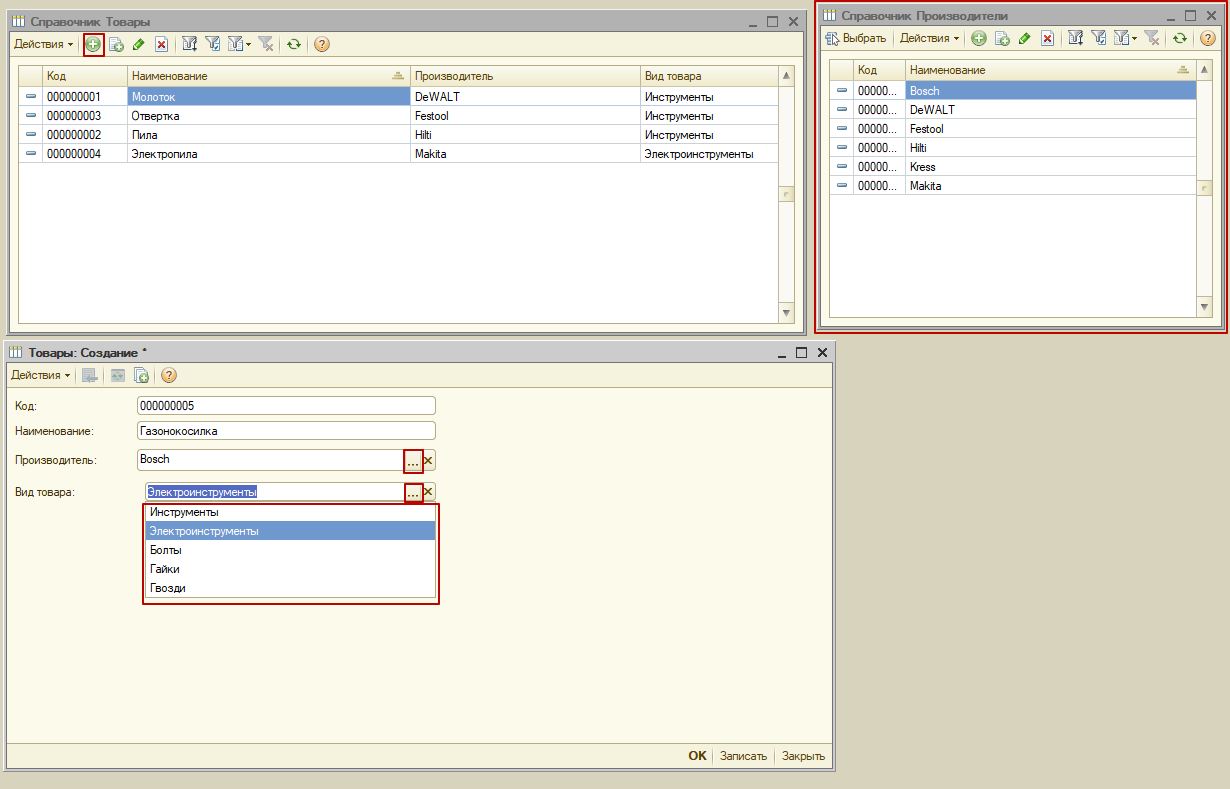Edit item pencil icon in Товары toolbar
1230x789 pixels.
138,44
